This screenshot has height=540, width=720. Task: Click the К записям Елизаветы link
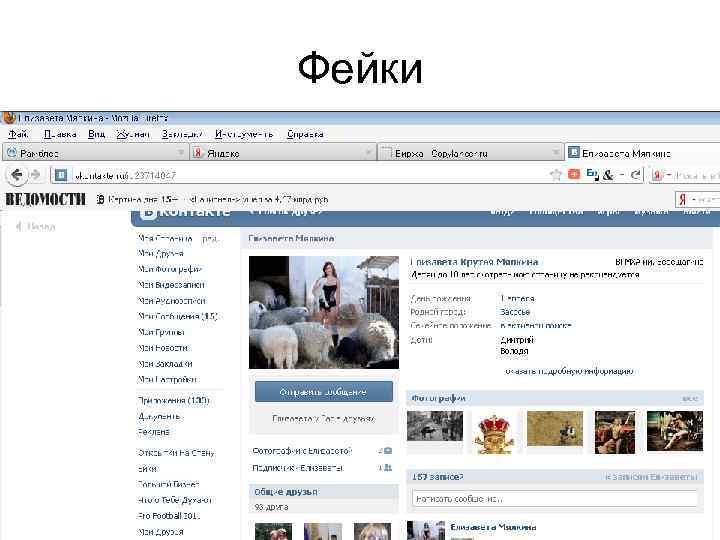coord(651,477)
